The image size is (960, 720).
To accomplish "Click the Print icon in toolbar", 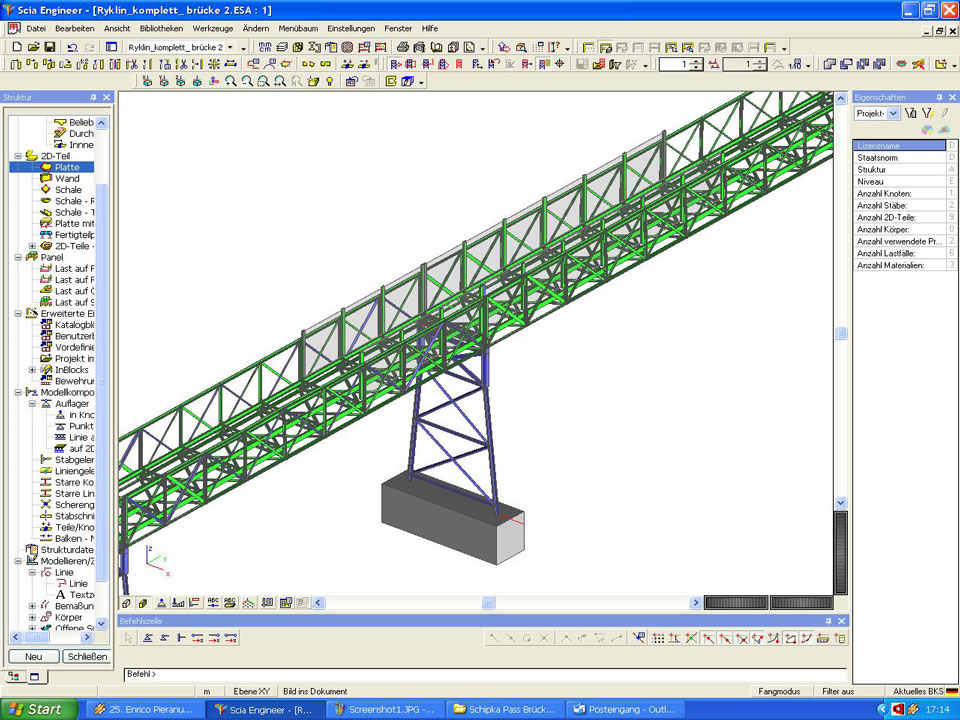I will 402,47.
